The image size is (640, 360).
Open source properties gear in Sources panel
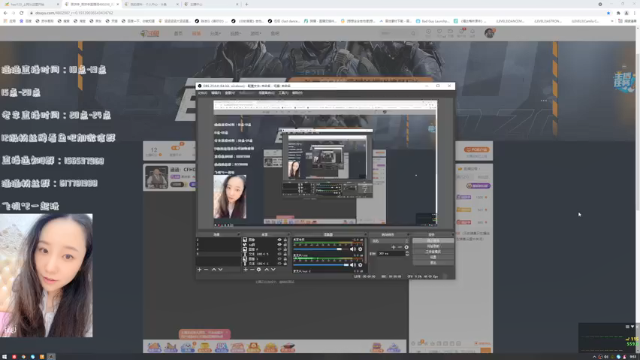click(x=259, y=270)
